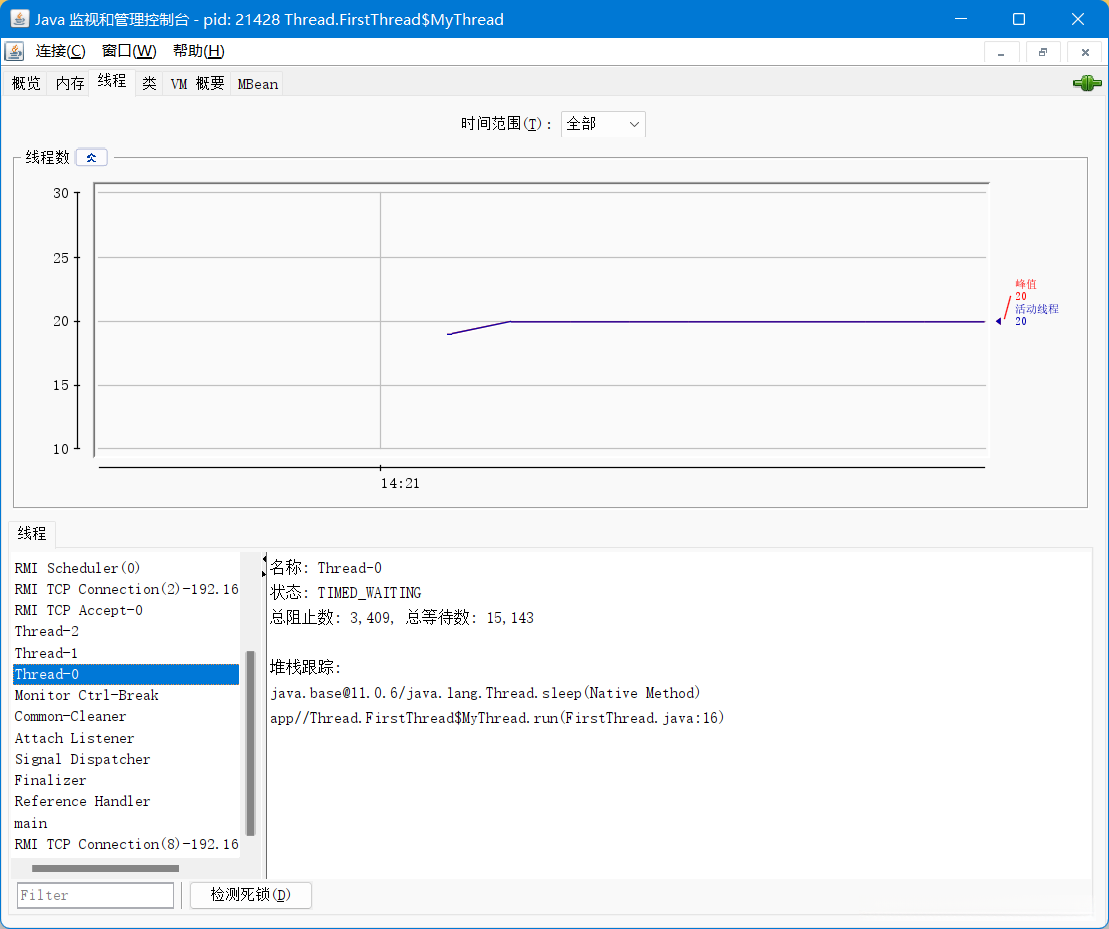
Task: Select Thread-1 in the thread list
Action: [x=46, y=653]
